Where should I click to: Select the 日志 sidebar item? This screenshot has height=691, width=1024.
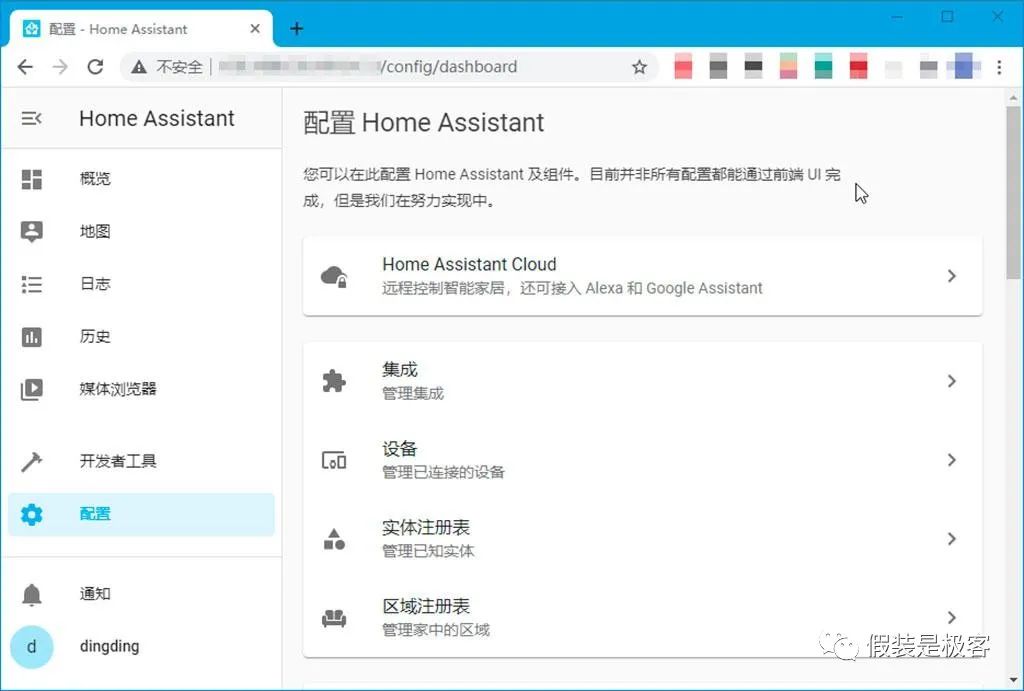[x=141, y=284]
